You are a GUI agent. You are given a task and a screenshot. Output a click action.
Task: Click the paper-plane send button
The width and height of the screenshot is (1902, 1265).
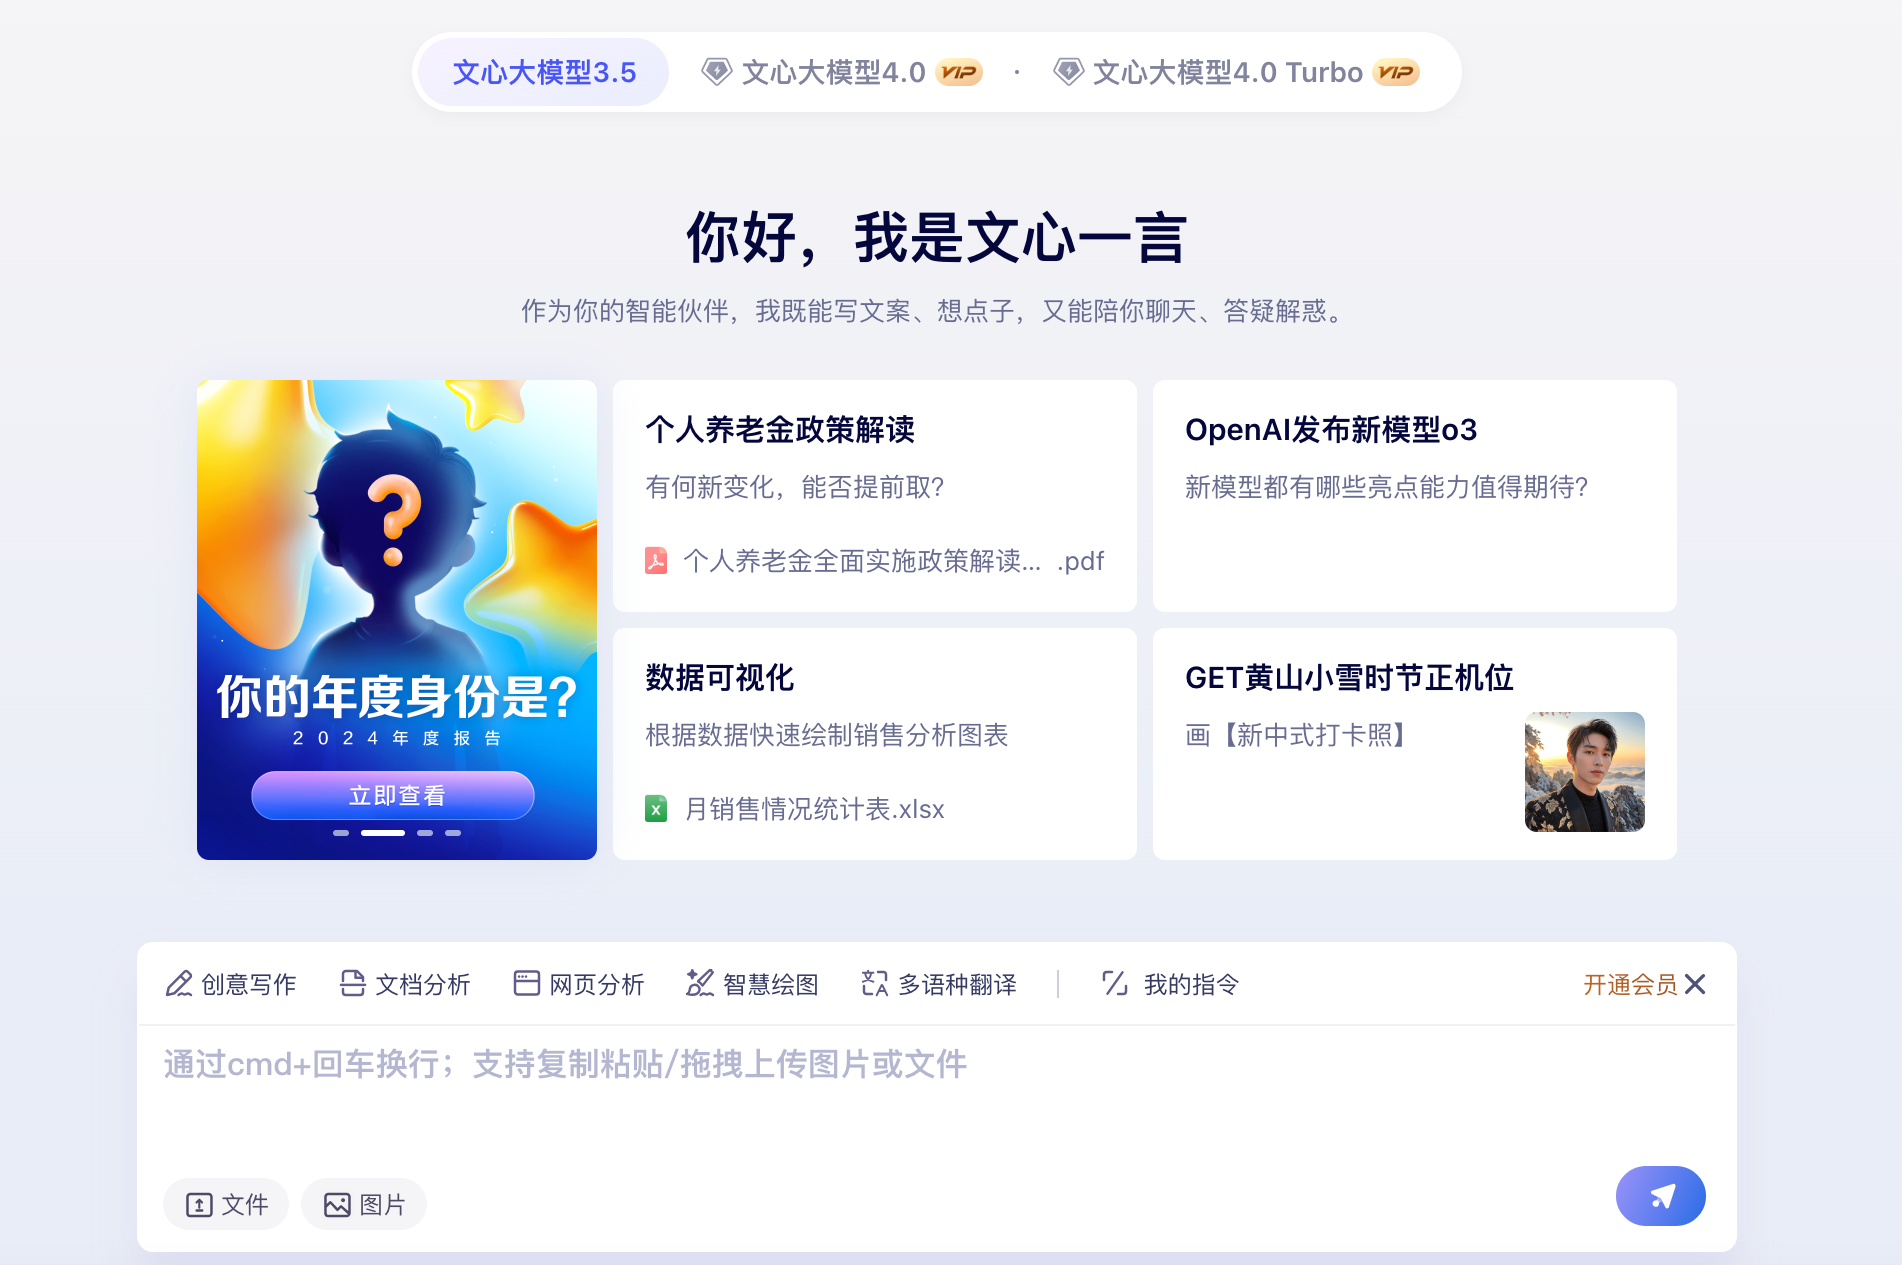click(1660, 1195)
